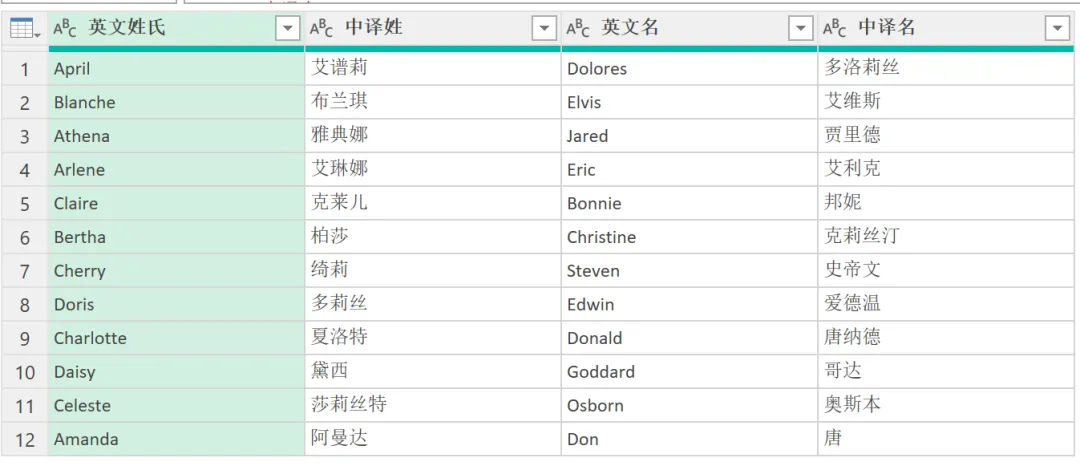Click the cell containing 雅典娜

[433, 136]
